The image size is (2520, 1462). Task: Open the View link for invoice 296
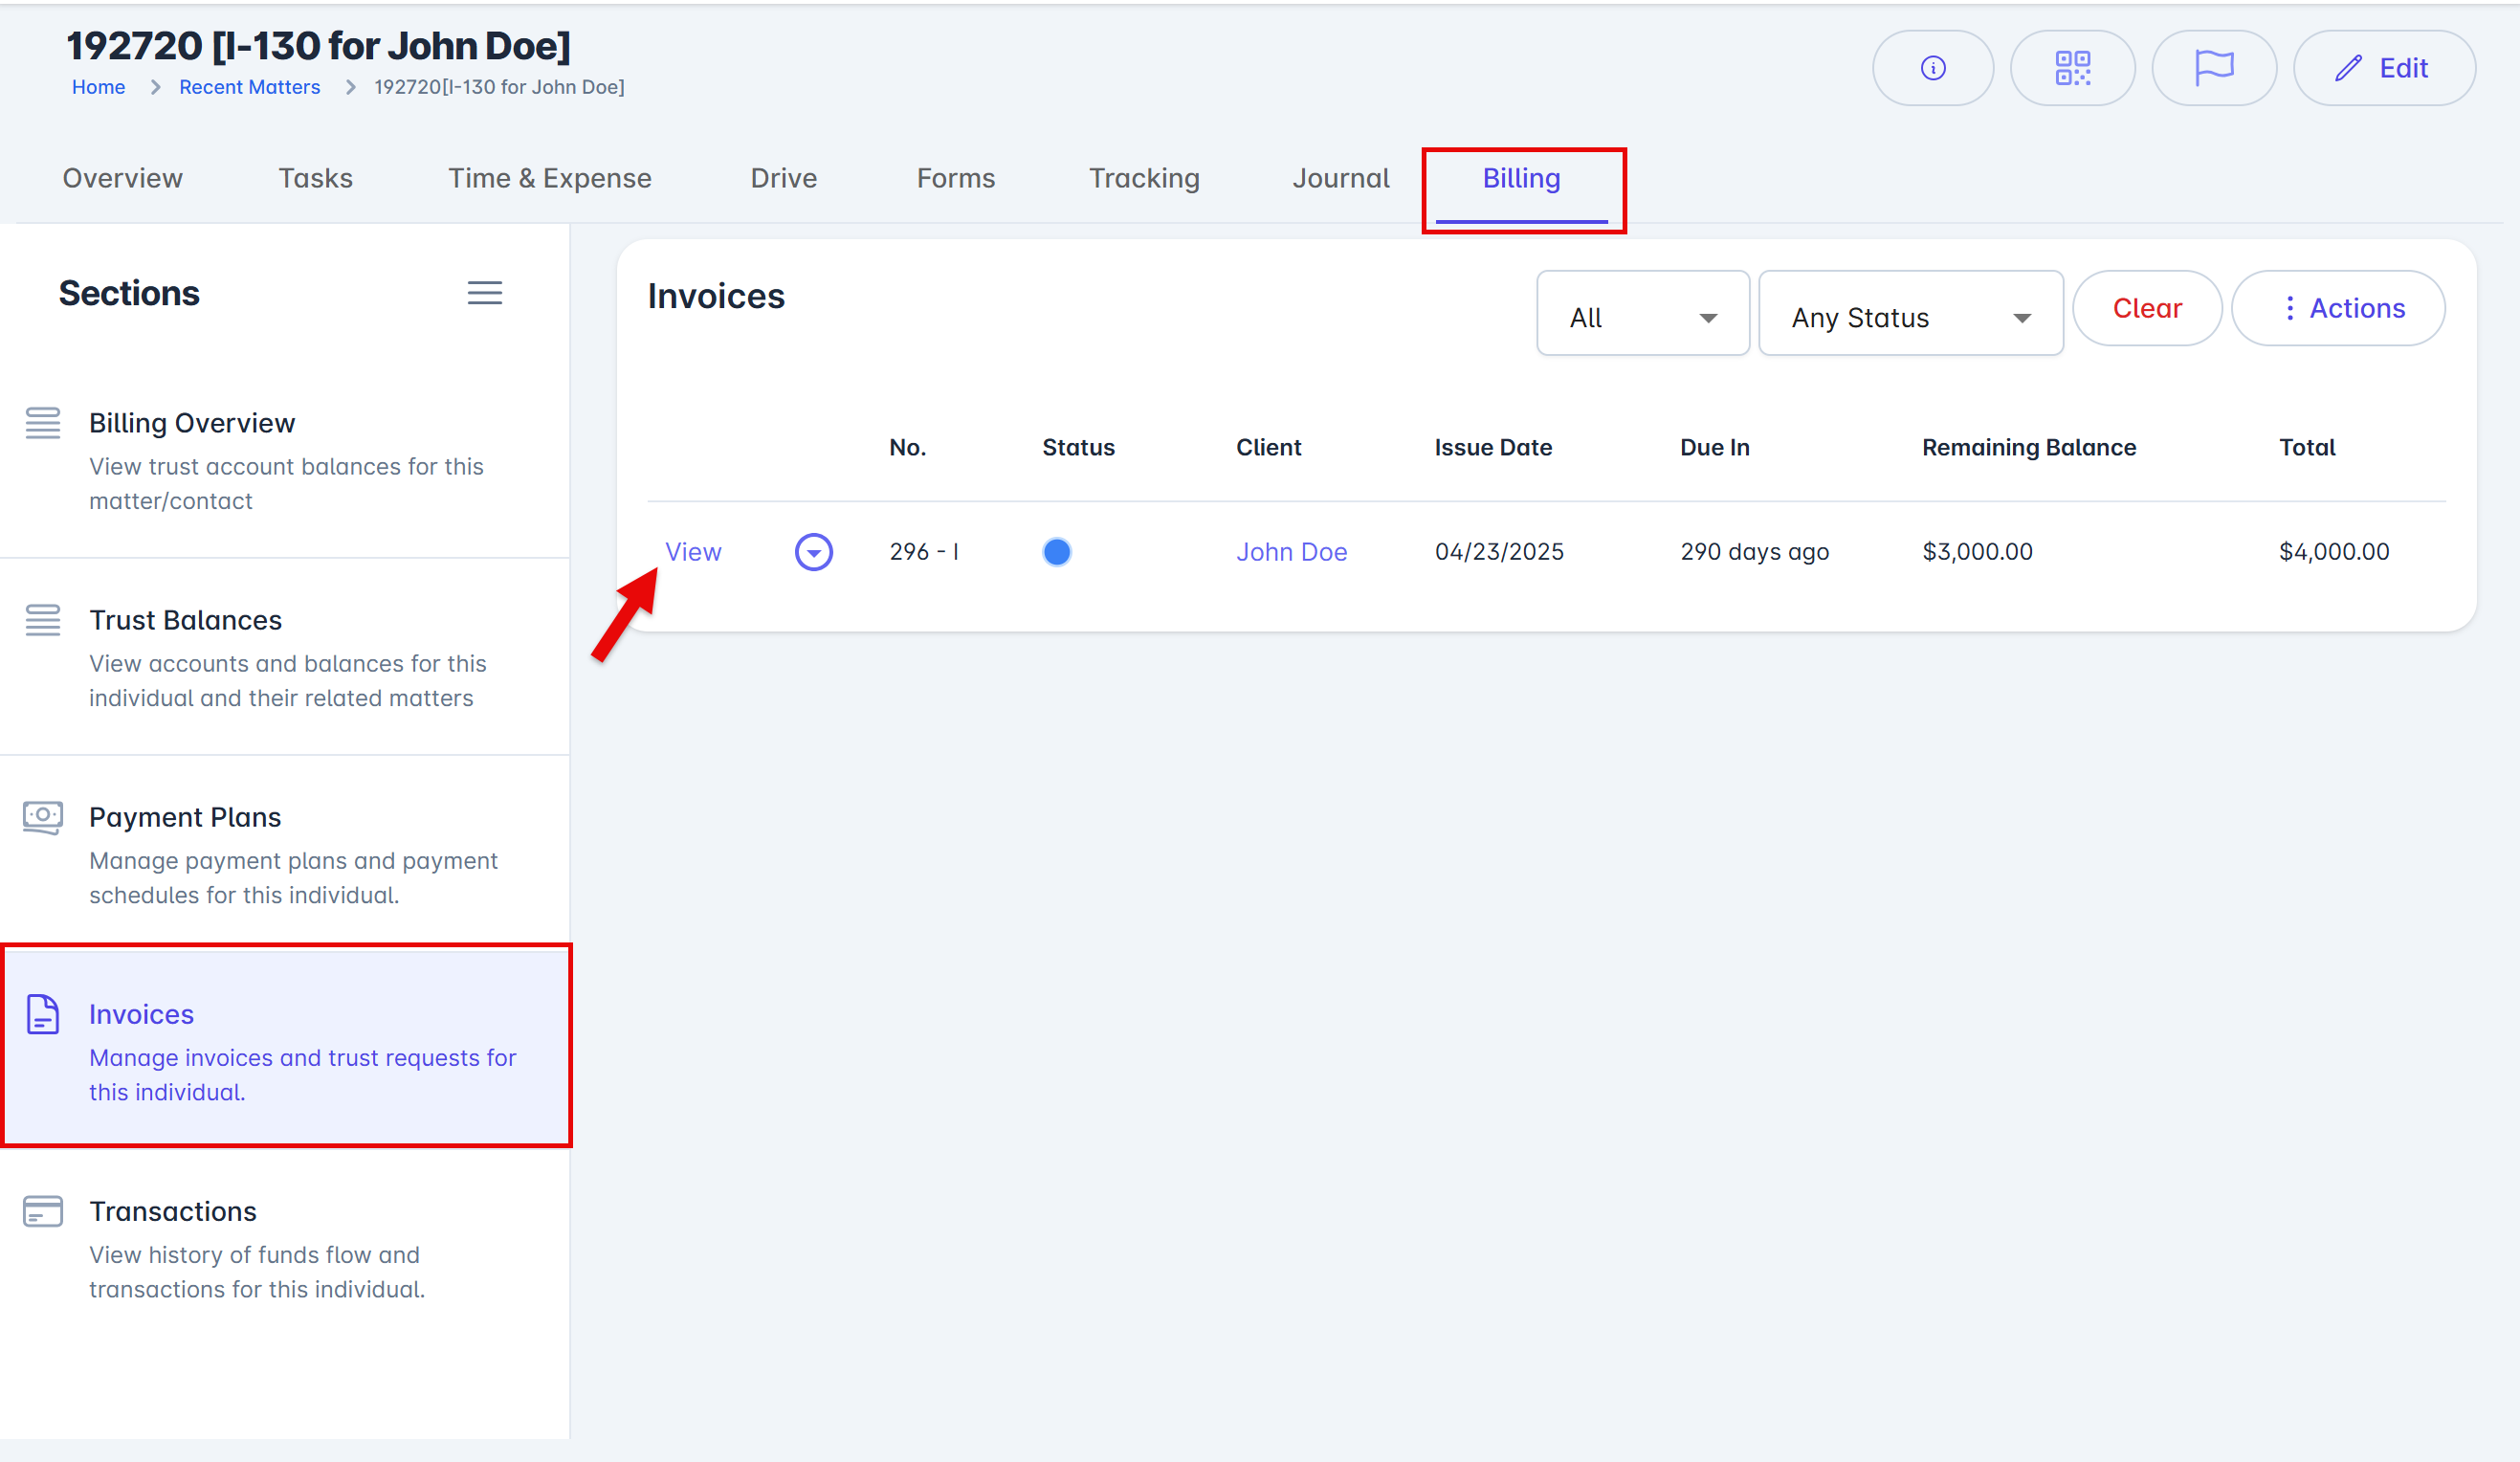pos(693,552)
